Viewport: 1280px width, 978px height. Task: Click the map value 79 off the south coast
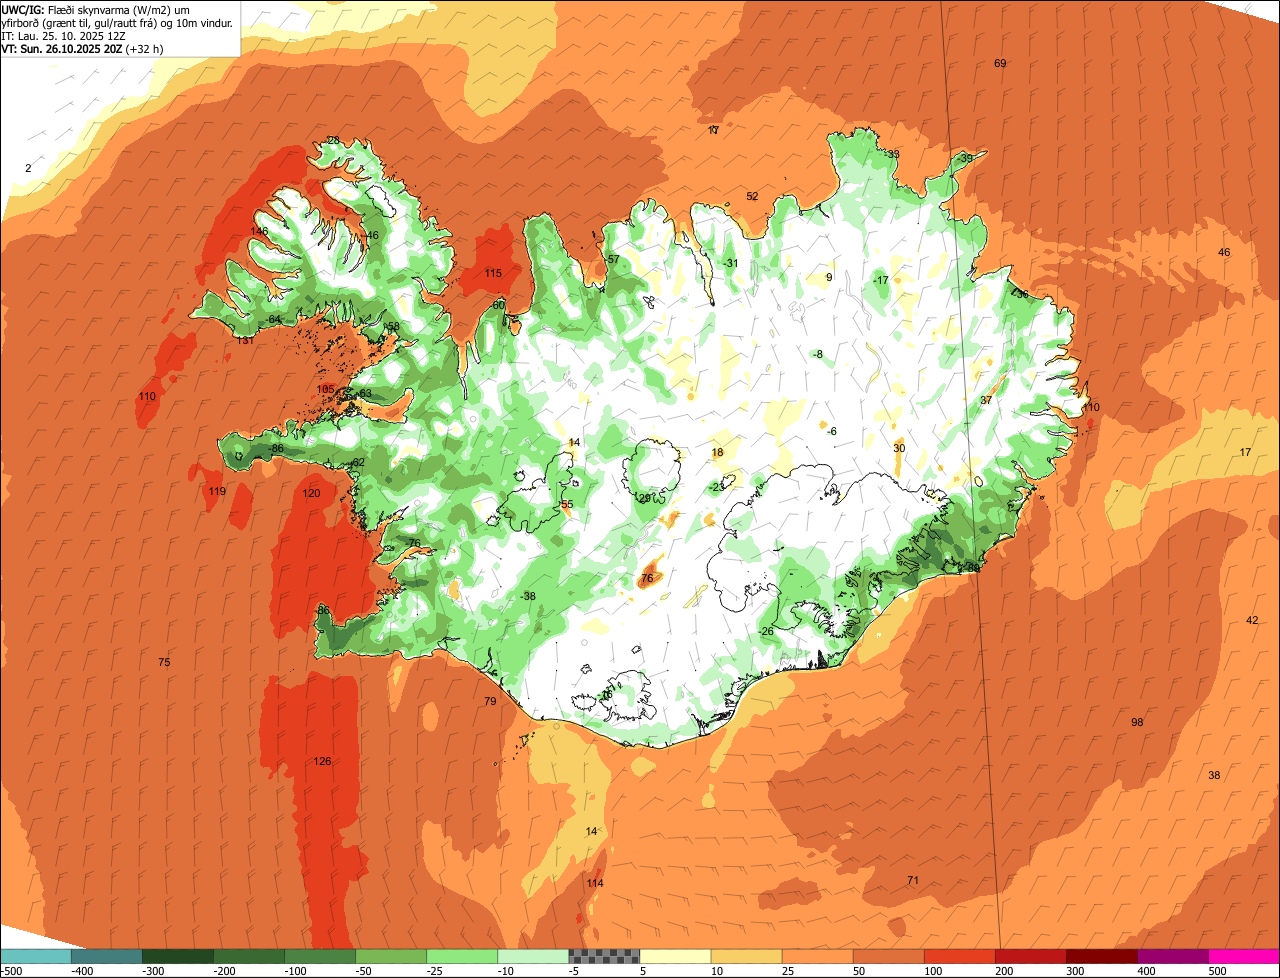click(490, 701)
